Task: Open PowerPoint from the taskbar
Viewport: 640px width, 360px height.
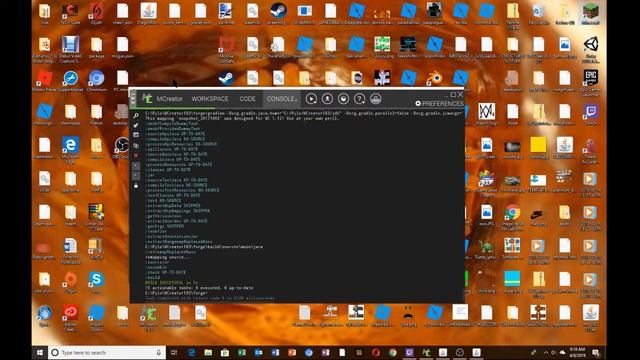Action: (x=292, y=352)
